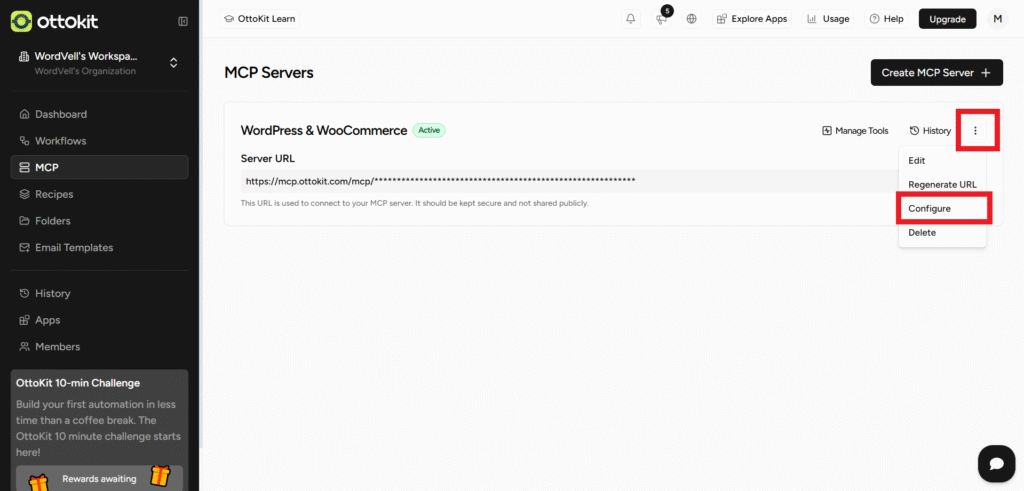This screenshot has width=1024, height=491.
Task: Open OttoKit Learn
Action: coord(260,19)
